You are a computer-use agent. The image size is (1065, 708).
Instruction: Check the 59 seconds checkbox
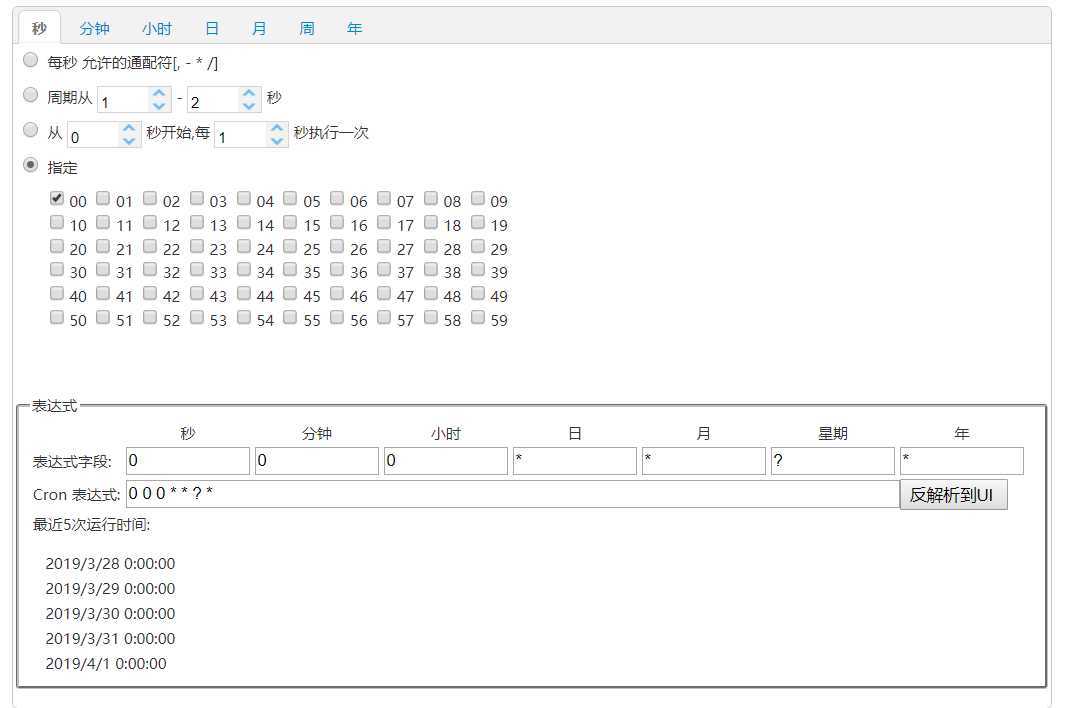(x=478, y=317)
